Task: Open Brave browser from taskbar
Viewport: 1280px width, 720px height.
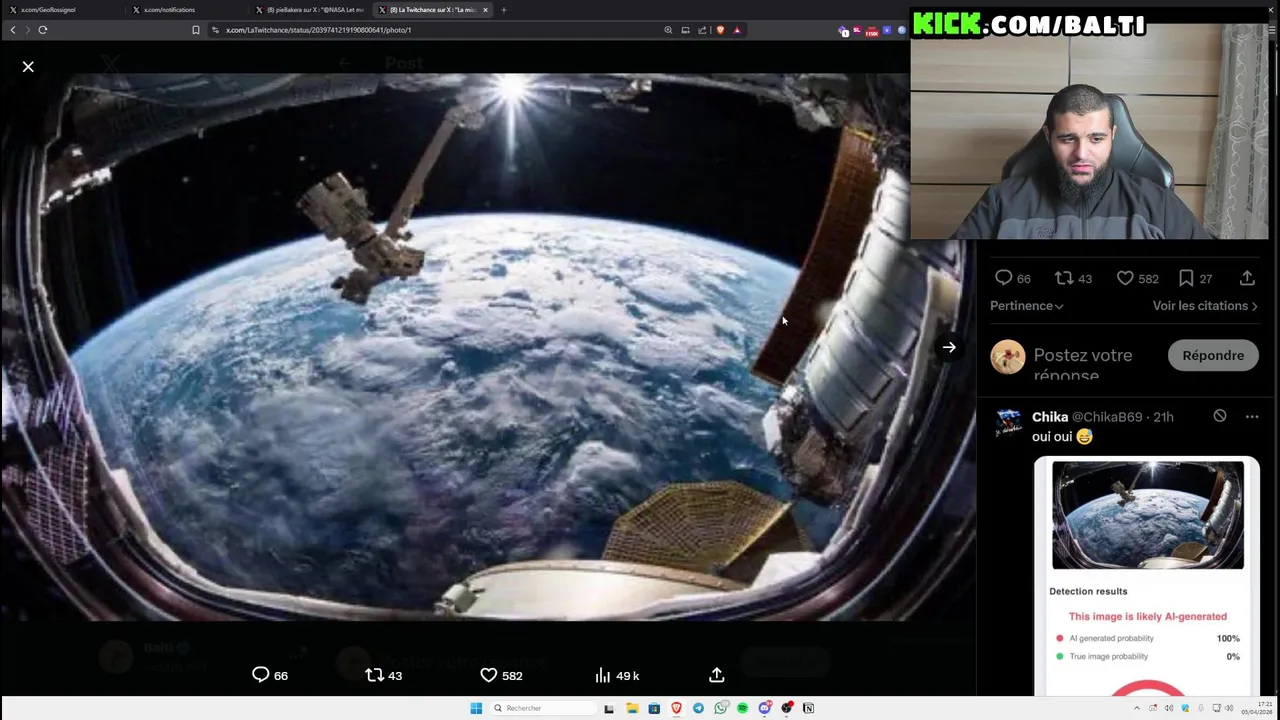Action: click(676, 708)
